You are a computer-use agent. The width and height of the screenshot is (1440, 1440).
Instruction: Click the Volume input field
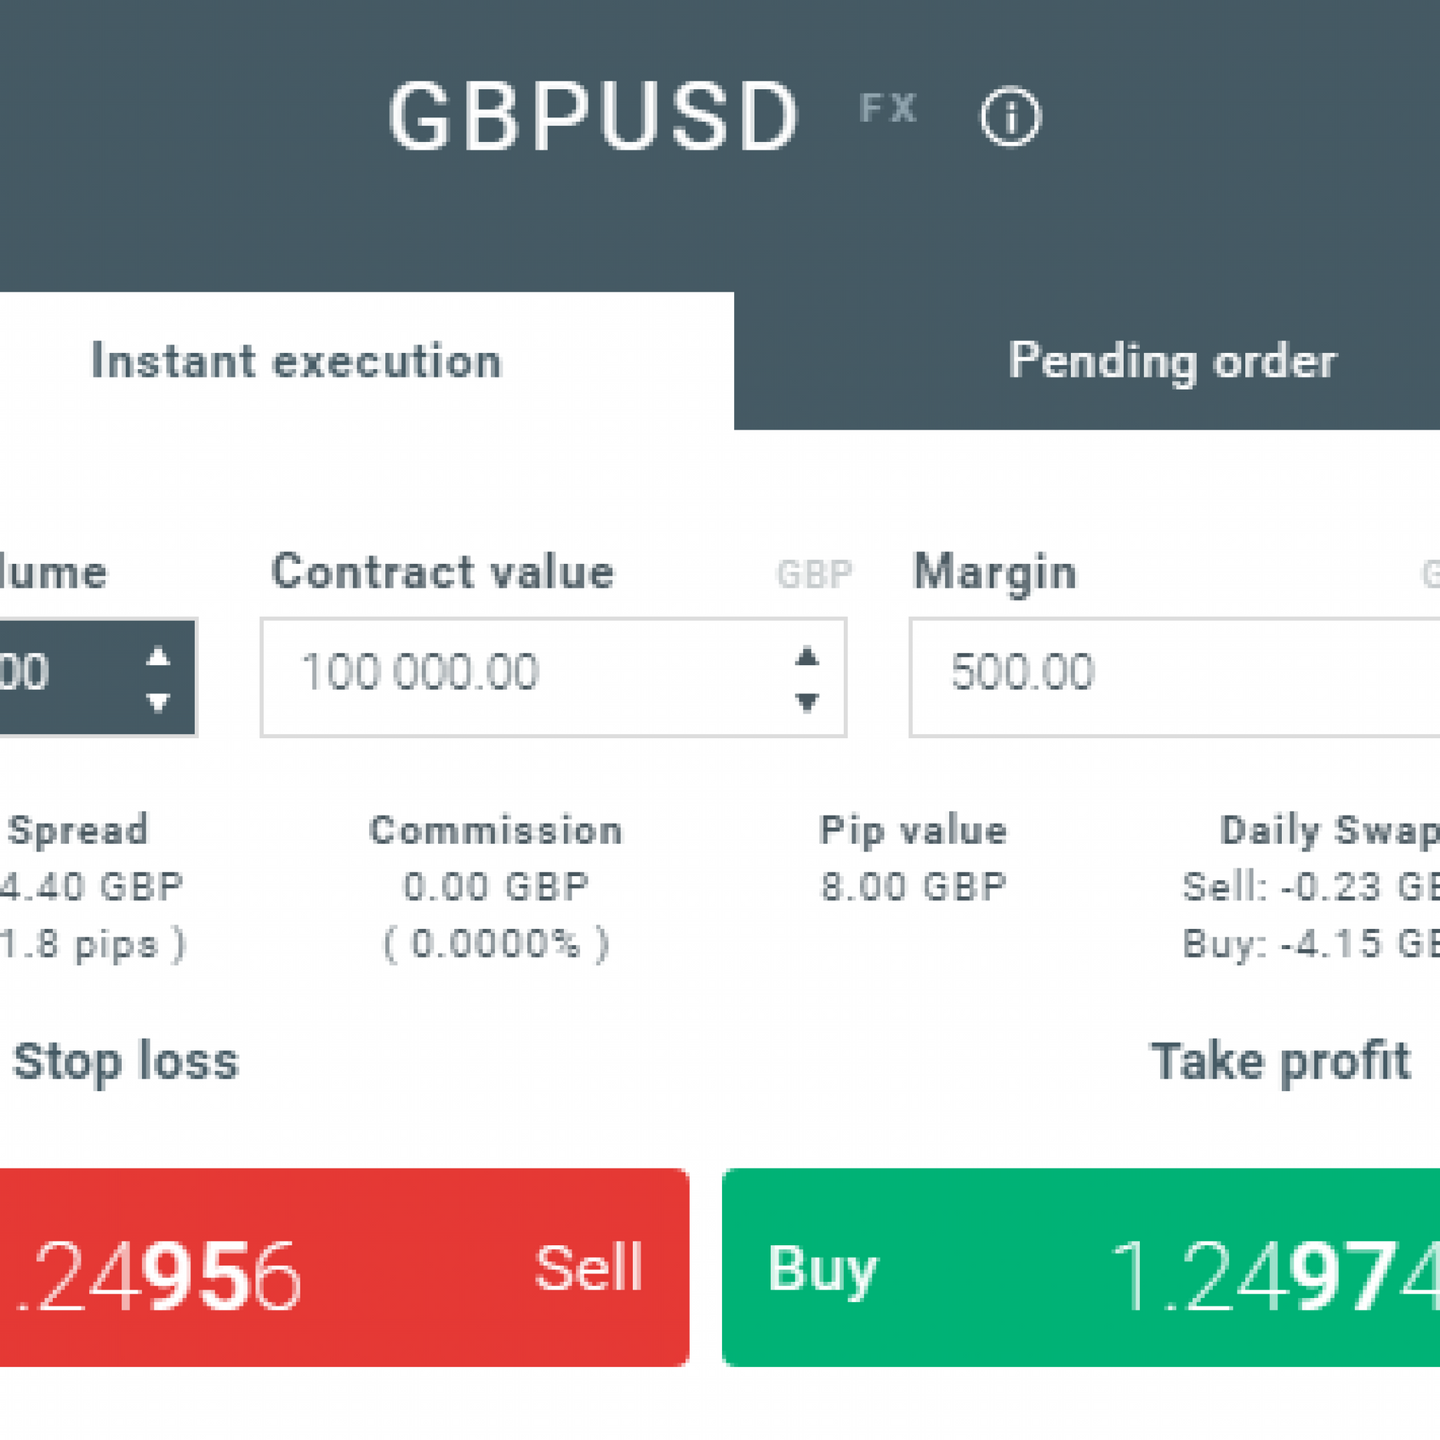(x=60, y=677)
